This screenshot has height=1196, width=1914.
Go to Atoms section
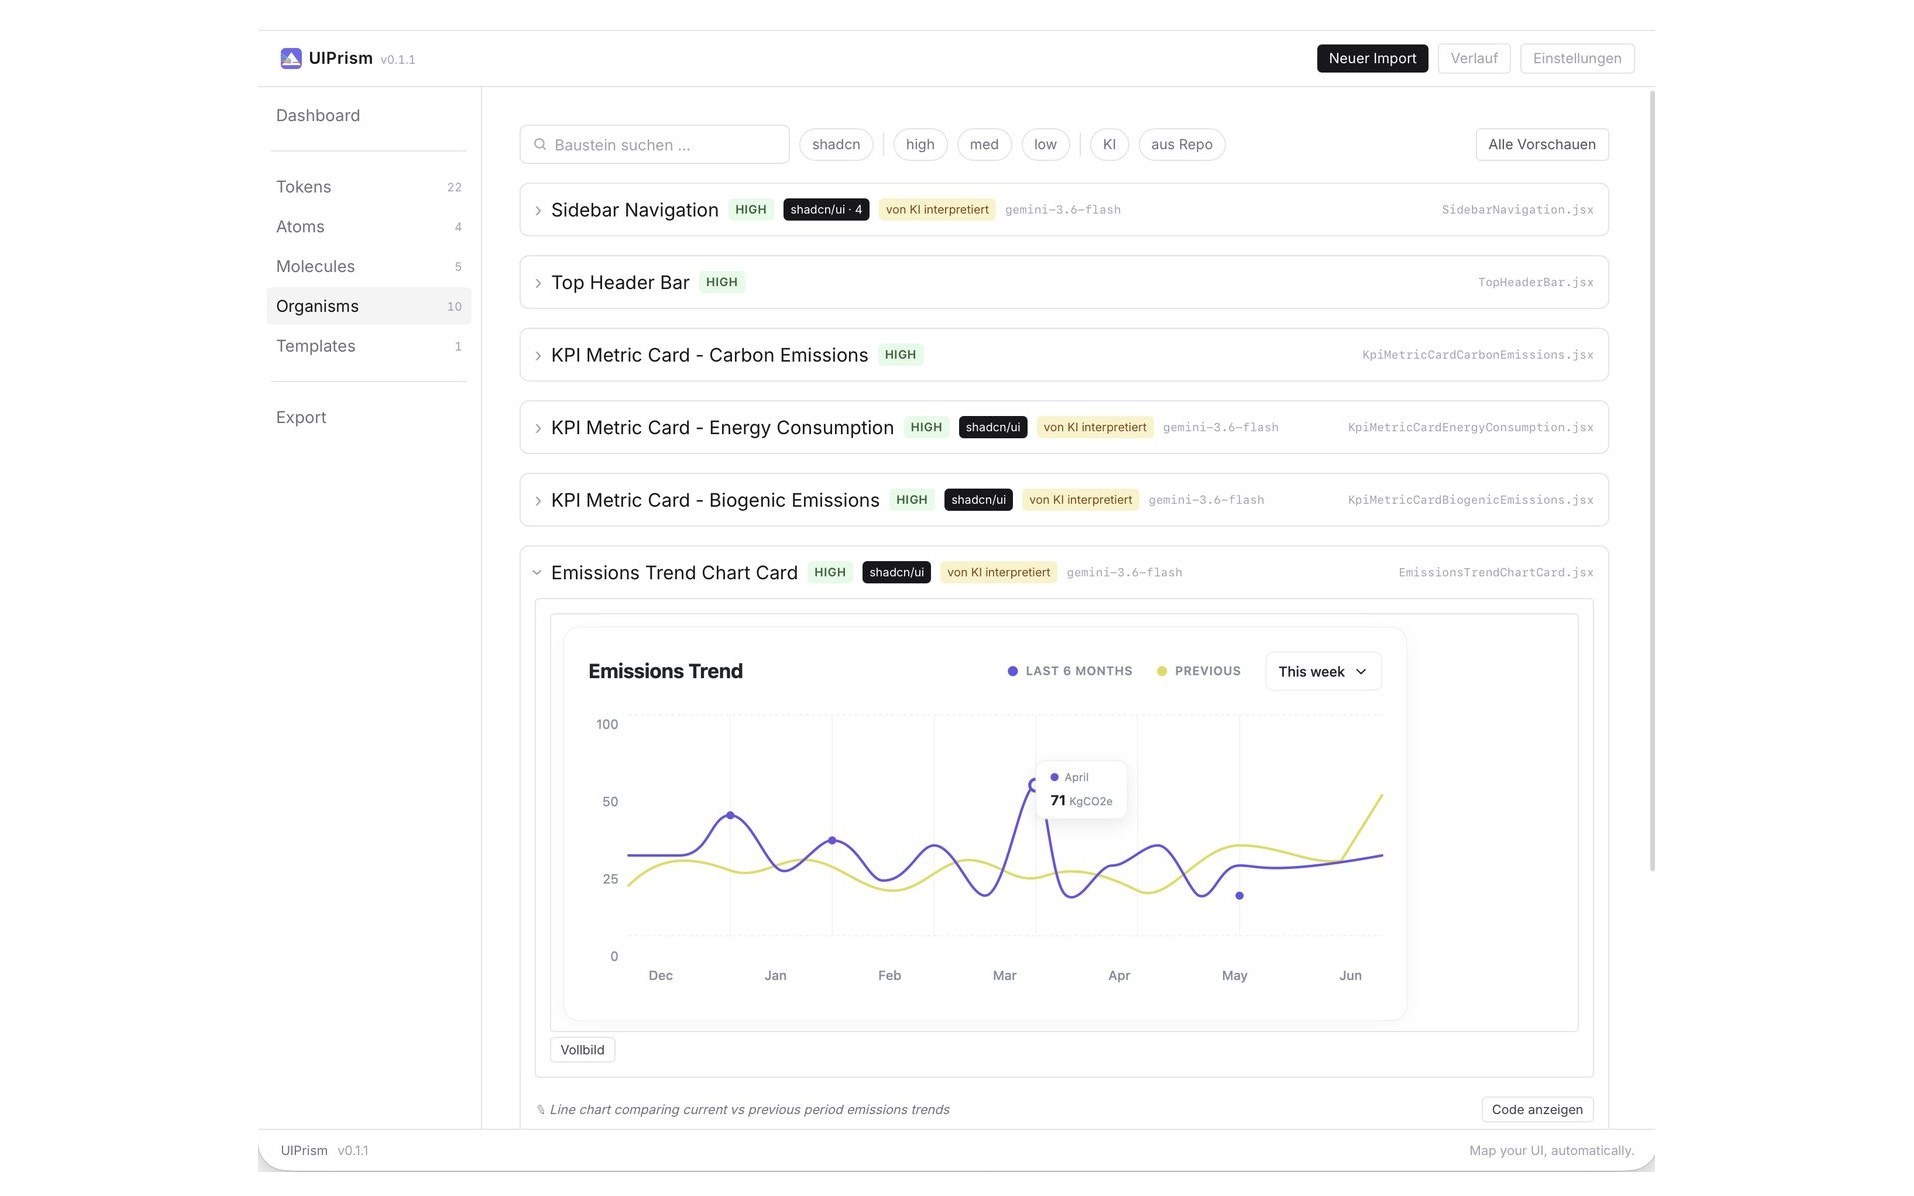coord(368,227)
